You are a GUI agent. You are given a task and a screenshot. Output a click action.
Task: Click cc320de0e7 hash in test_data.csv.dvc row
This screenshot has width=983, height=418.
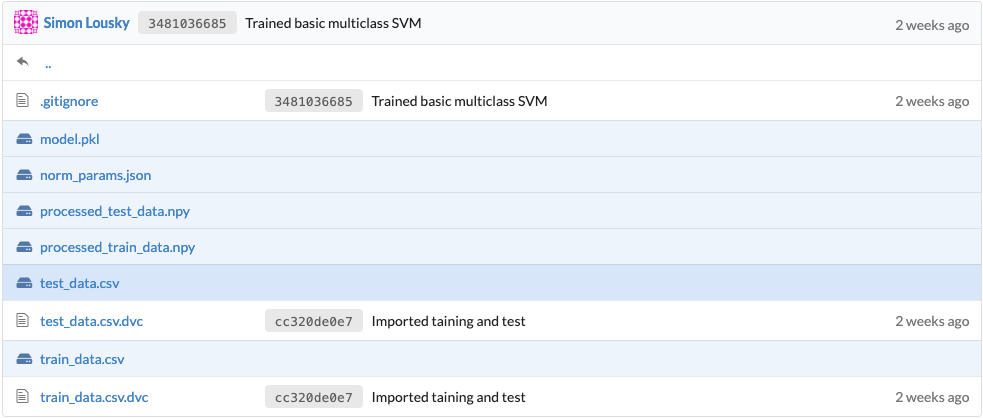click(x=313, y=321)
